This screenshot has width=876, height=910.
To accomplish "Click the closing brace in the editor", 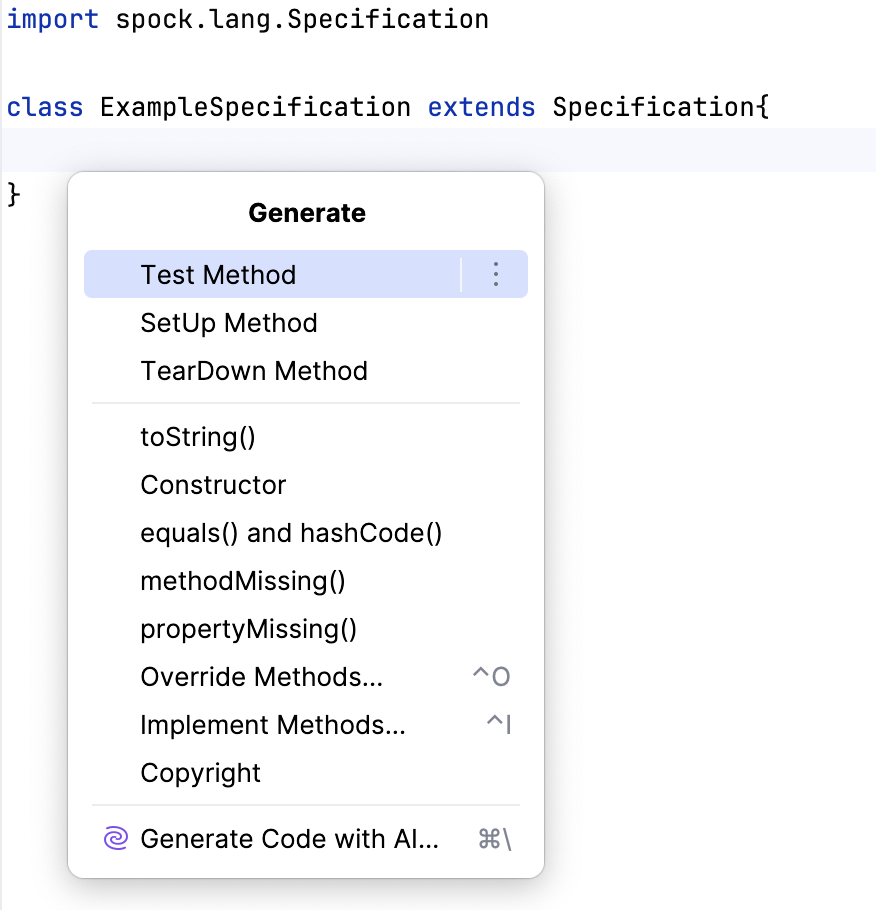I will (x=12, y=195).
